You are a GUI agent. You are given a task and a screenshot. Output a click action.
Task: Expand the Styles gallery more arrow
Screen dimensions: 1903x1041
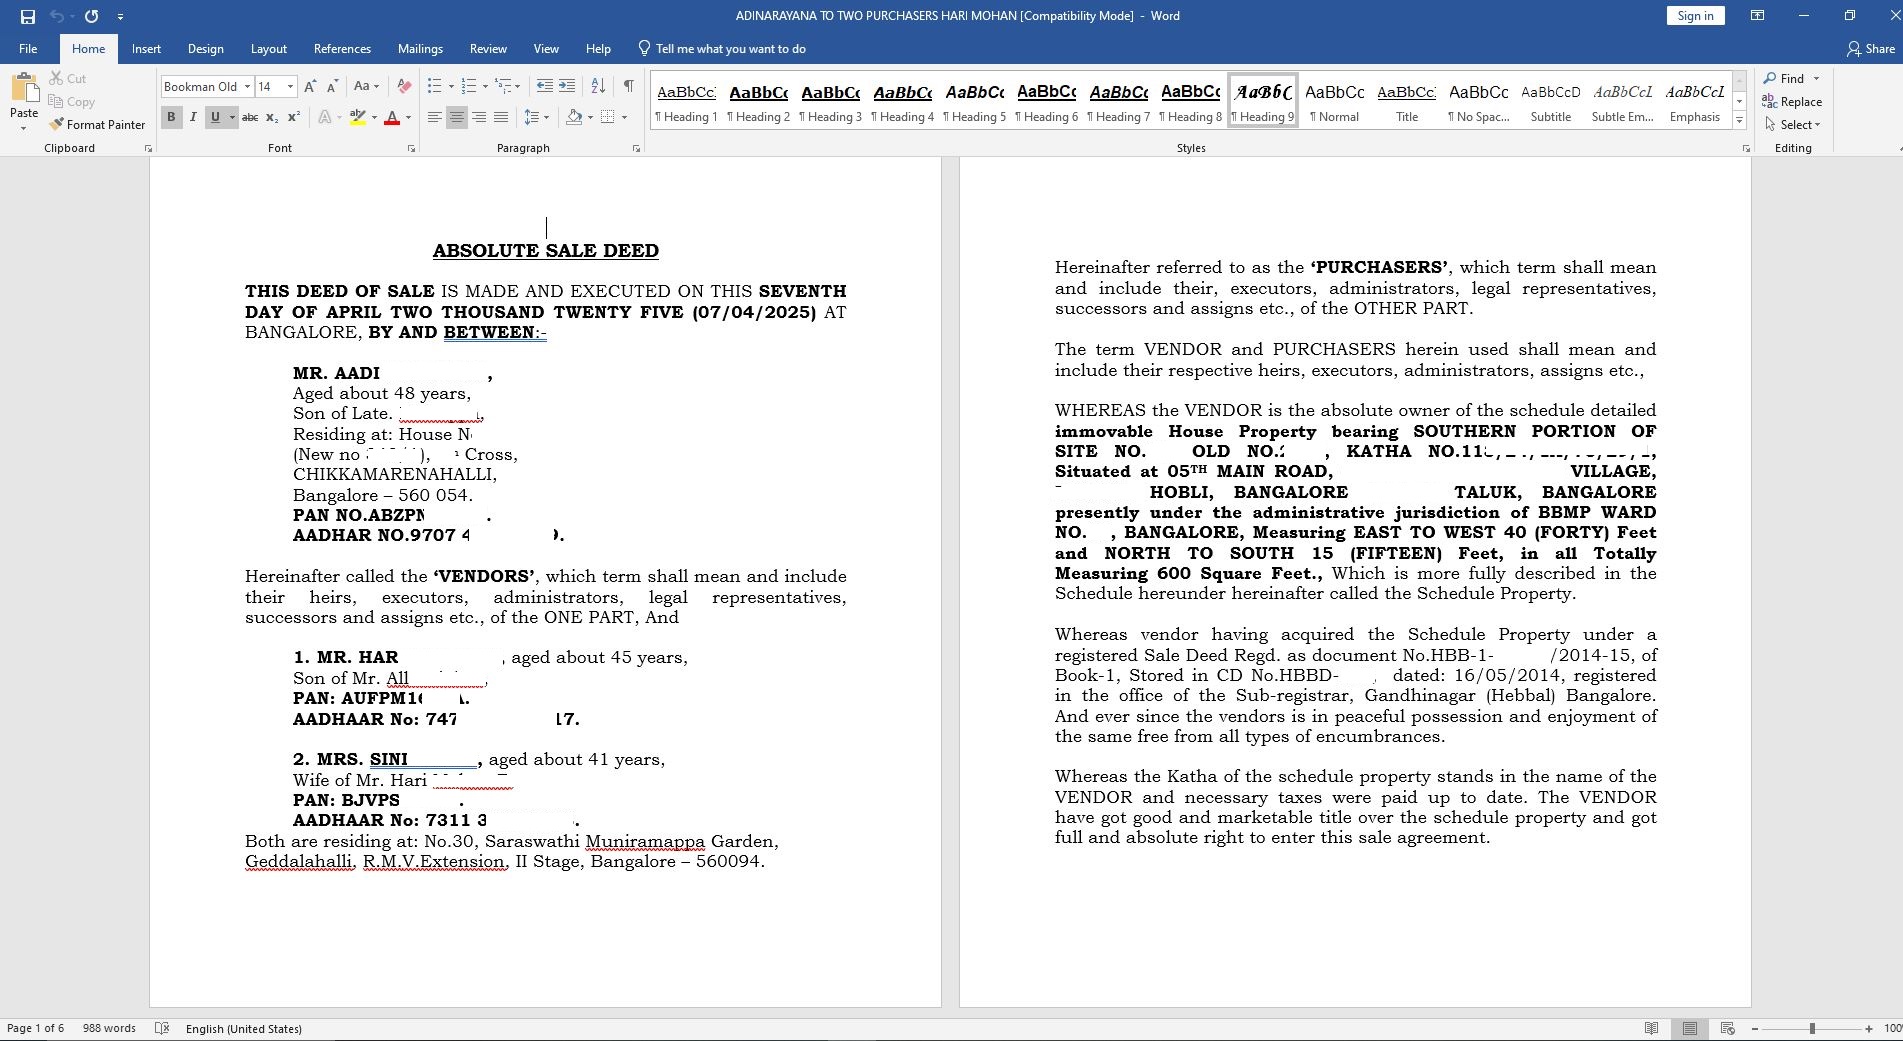[1739, 121]
